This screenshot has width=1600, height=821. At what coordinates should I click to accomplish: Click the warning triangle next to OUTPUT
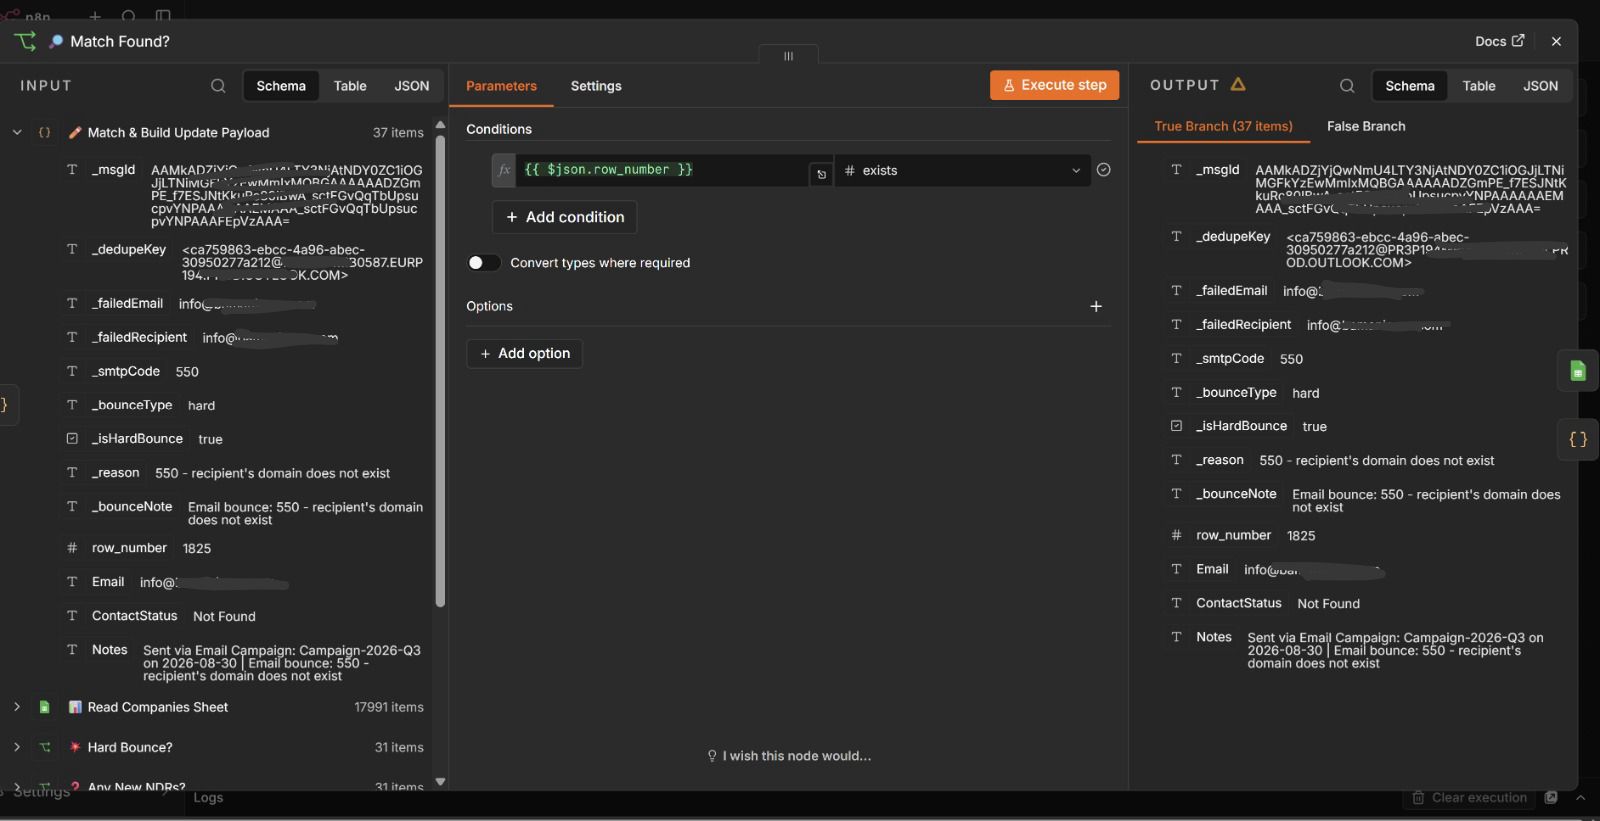click(x=1238, y=85)
